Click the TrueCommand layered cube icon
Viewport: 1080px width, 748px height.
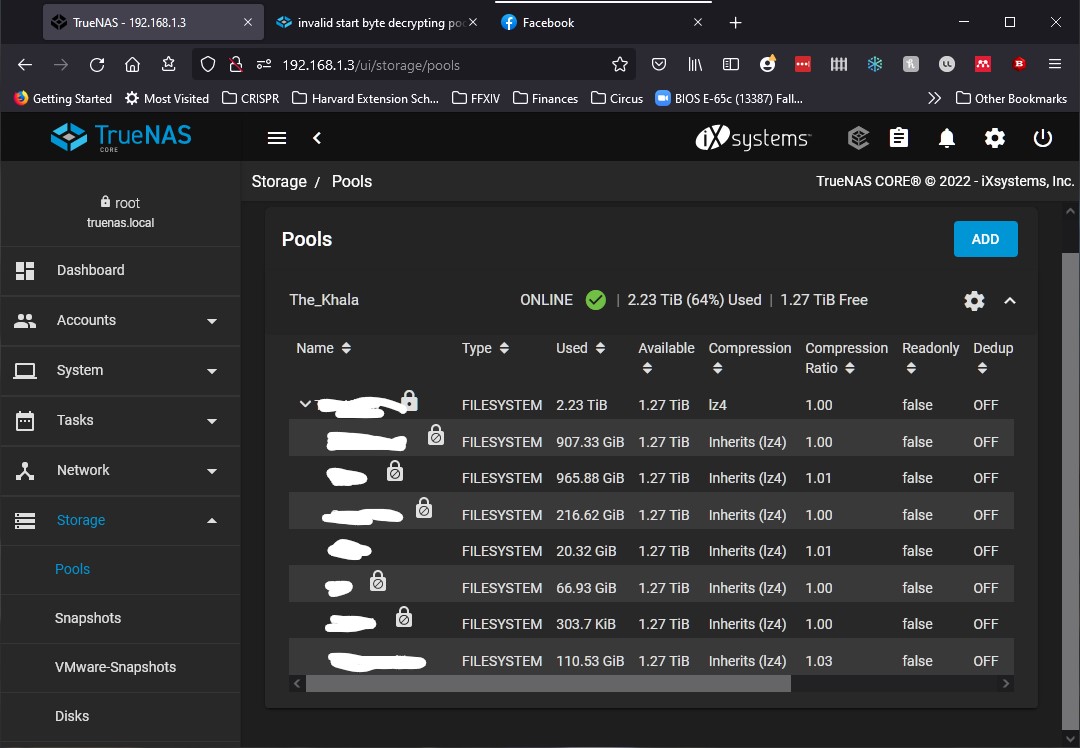858,138
